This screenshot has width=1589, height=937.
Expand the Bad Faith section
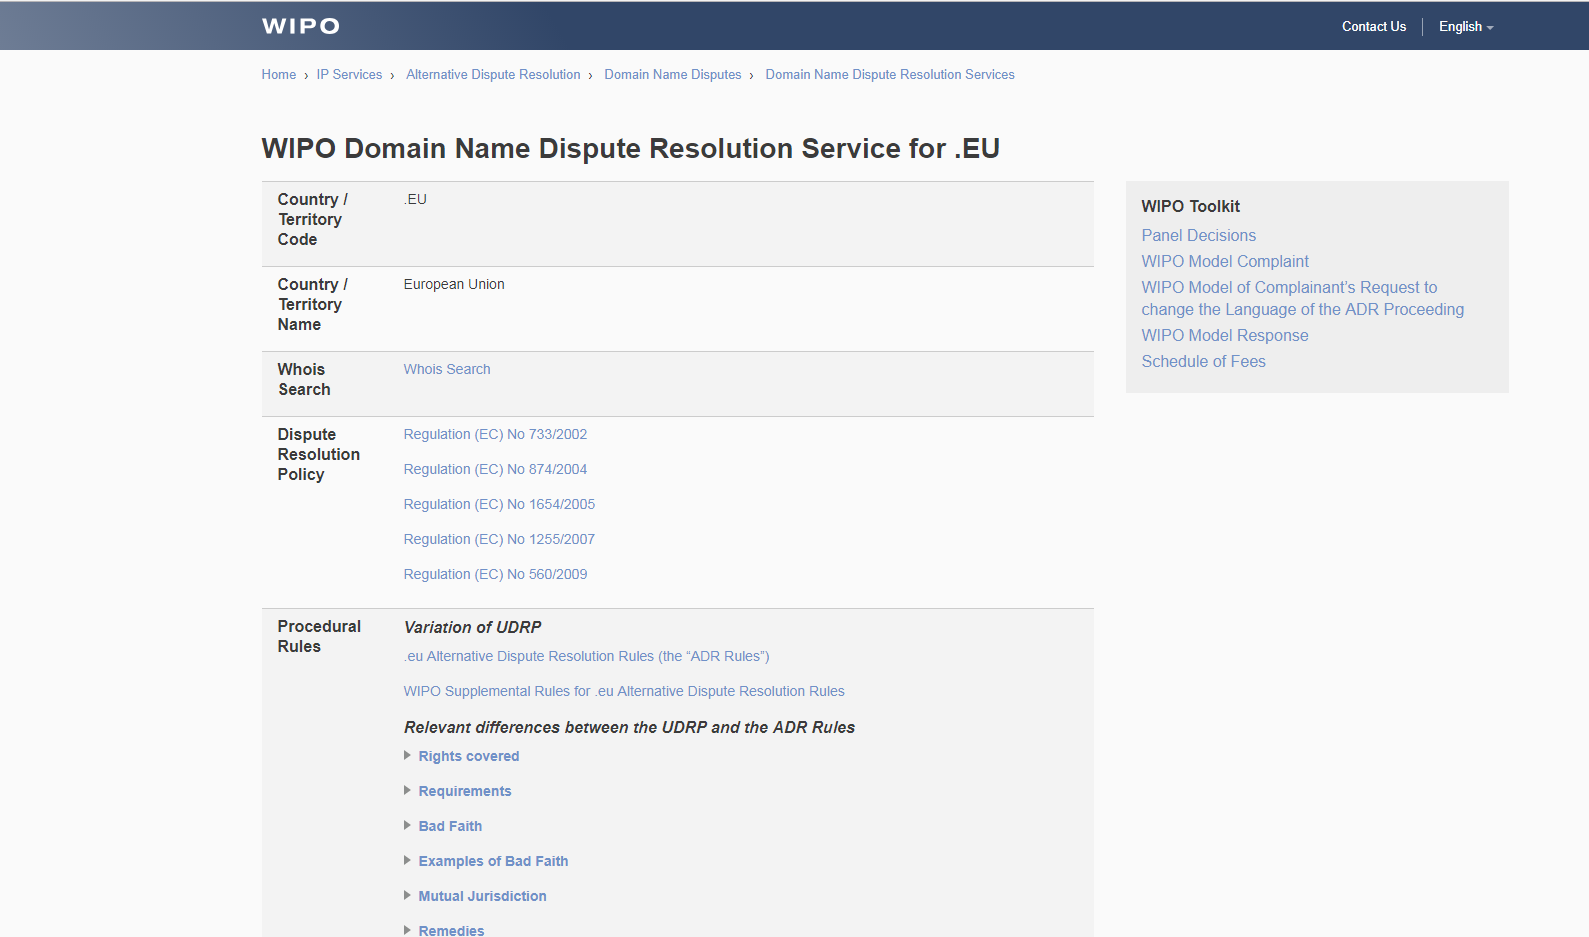[x=450, y=826]
